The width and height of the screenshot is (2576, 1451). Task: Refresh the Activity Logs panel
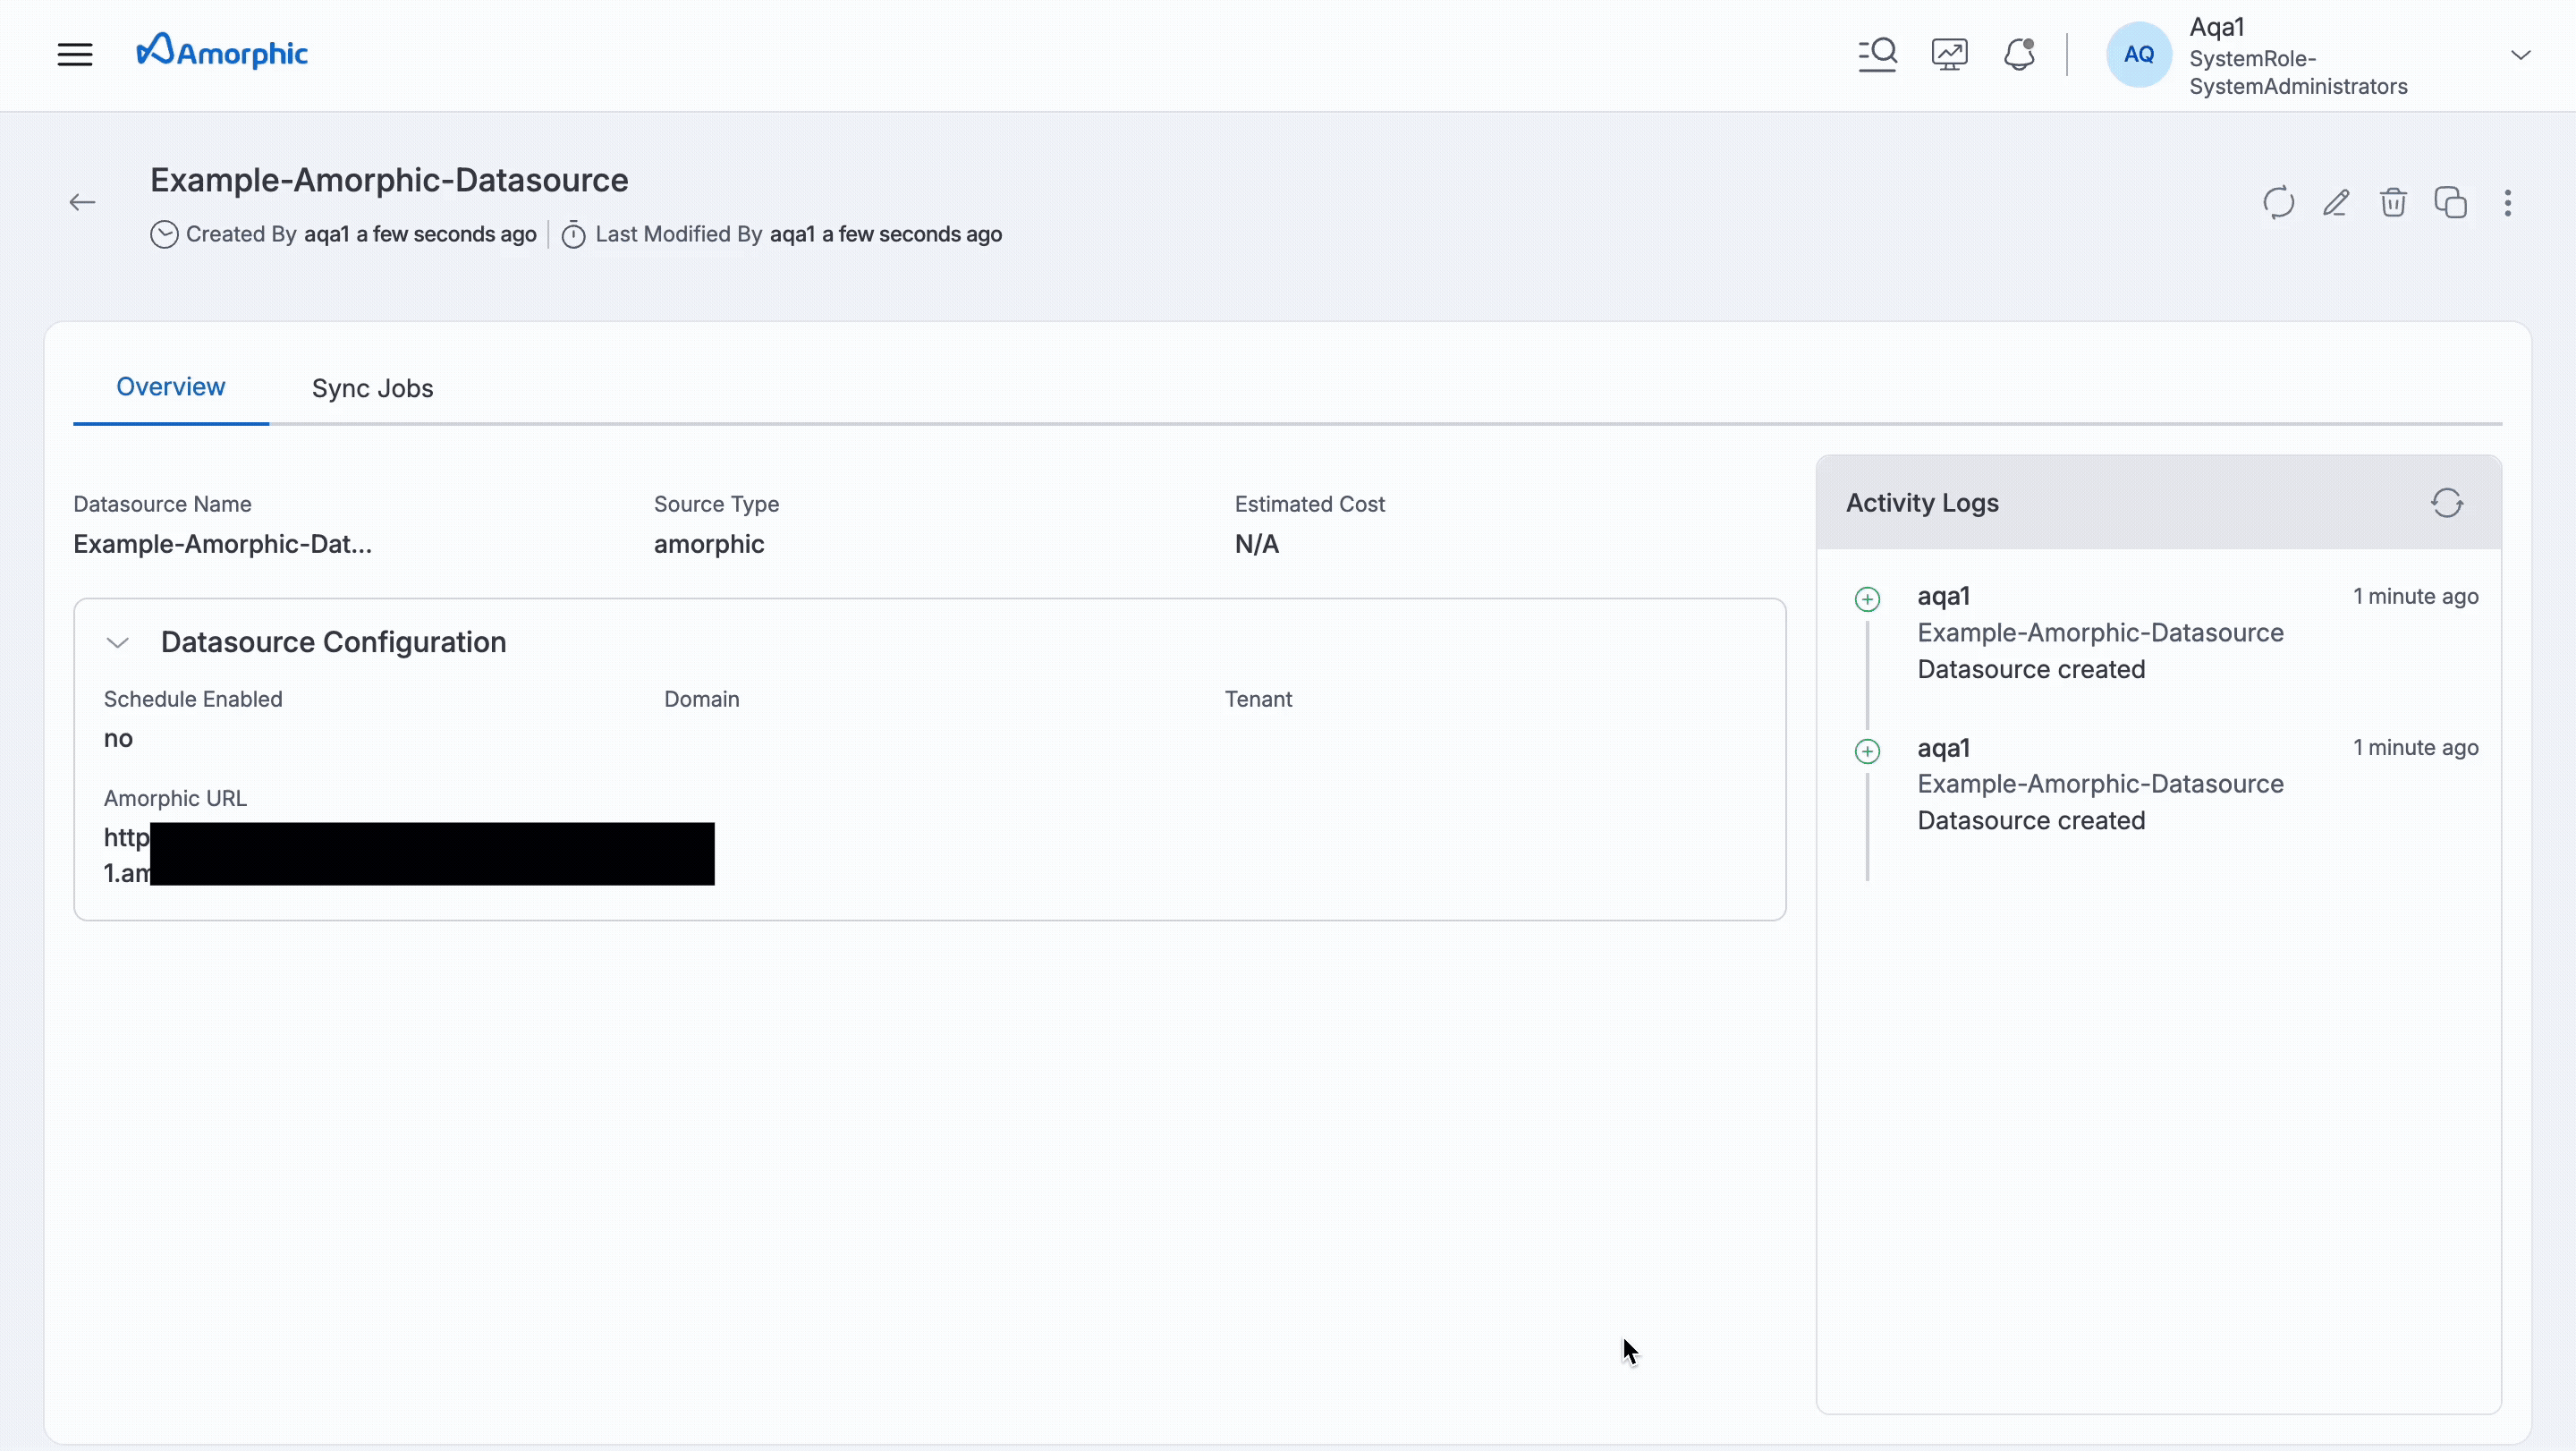coord(2448,502)
